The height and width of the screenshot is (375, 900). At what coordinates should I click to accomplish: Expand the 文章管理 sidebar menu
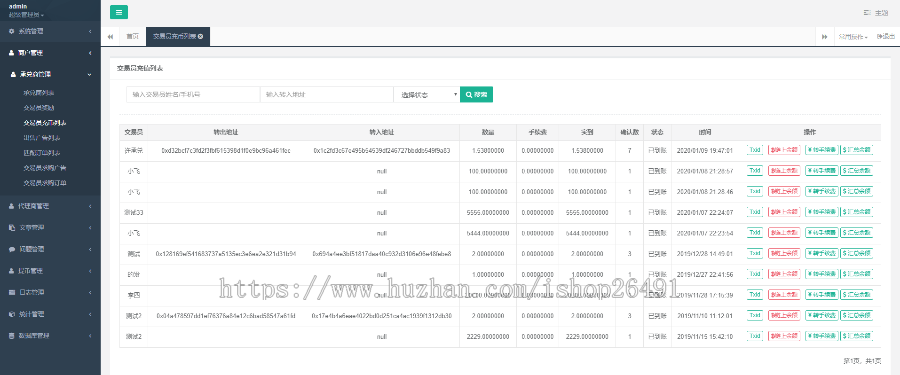click(x=50, y=227)
